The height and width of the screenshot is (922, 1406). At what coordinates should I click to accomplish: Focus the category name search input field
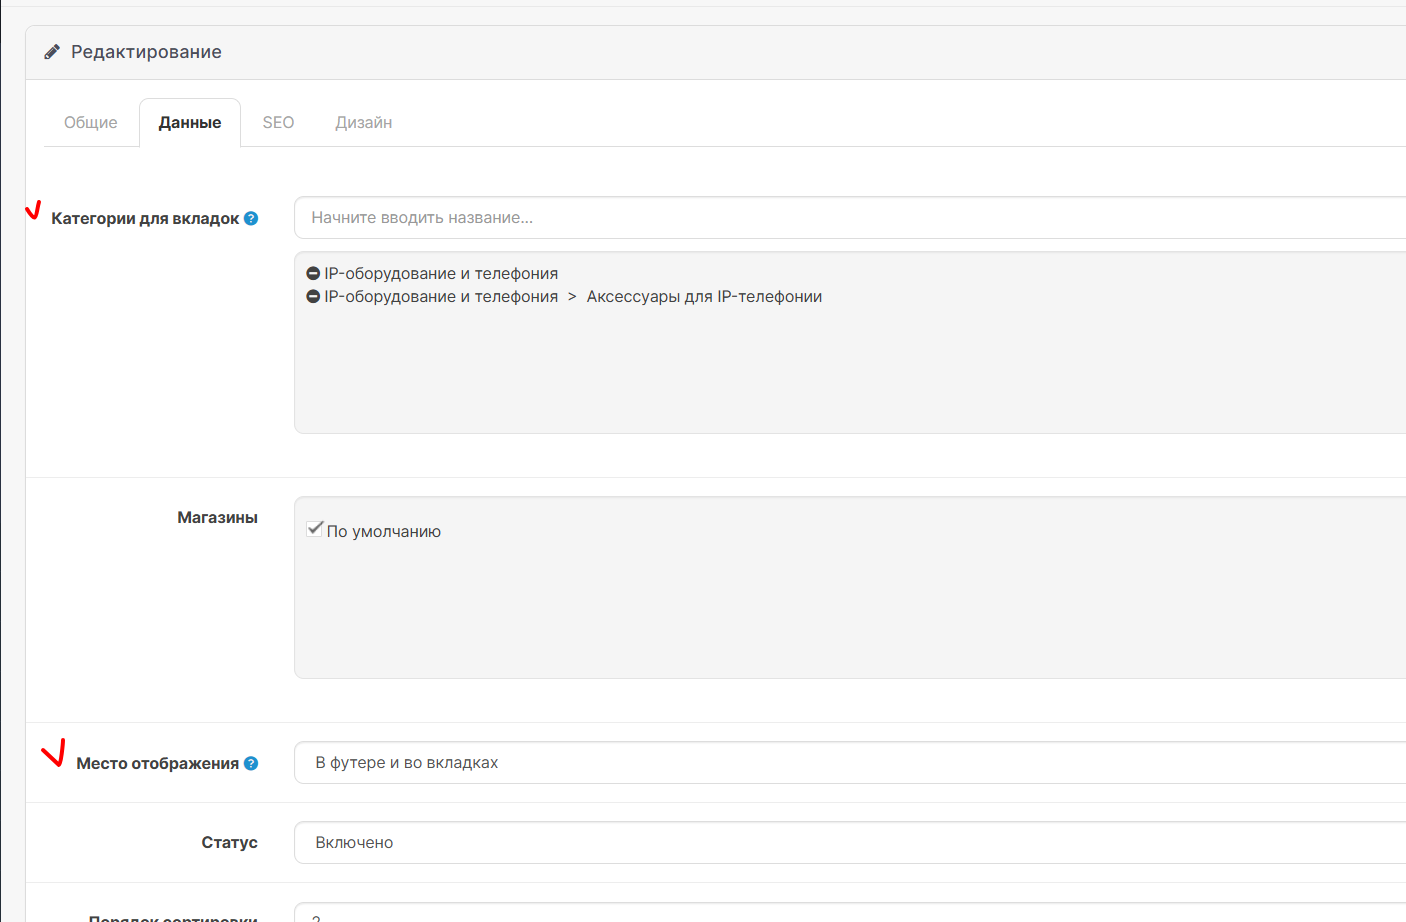point(850,217)
